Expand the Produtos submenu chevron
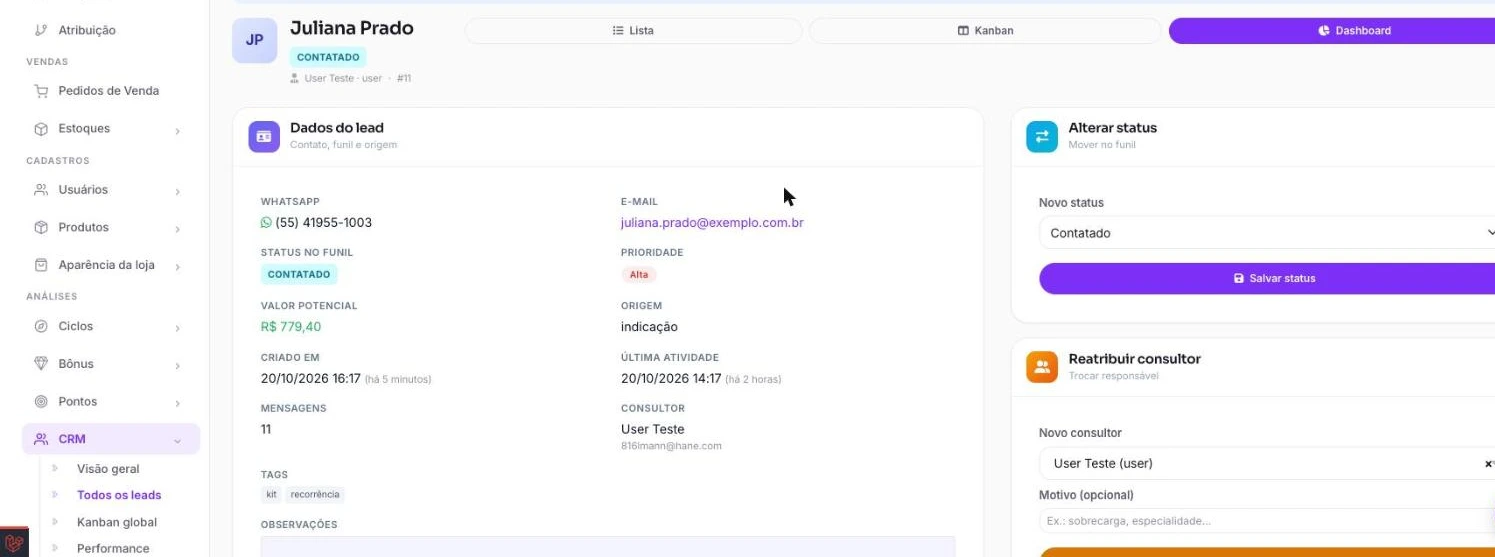The image size is (1495, 557). point(177,229)
